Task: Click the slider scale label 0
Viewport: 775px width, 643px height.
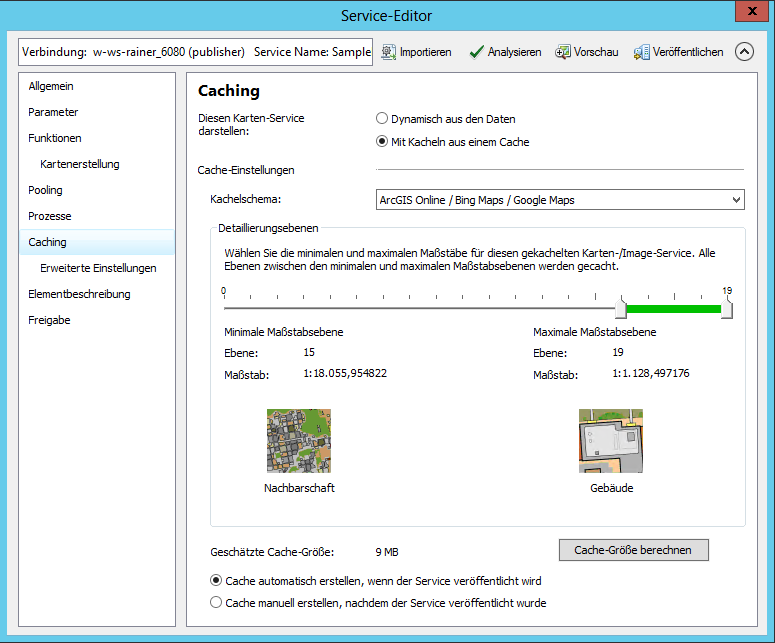Action: [x=223, y=291]
